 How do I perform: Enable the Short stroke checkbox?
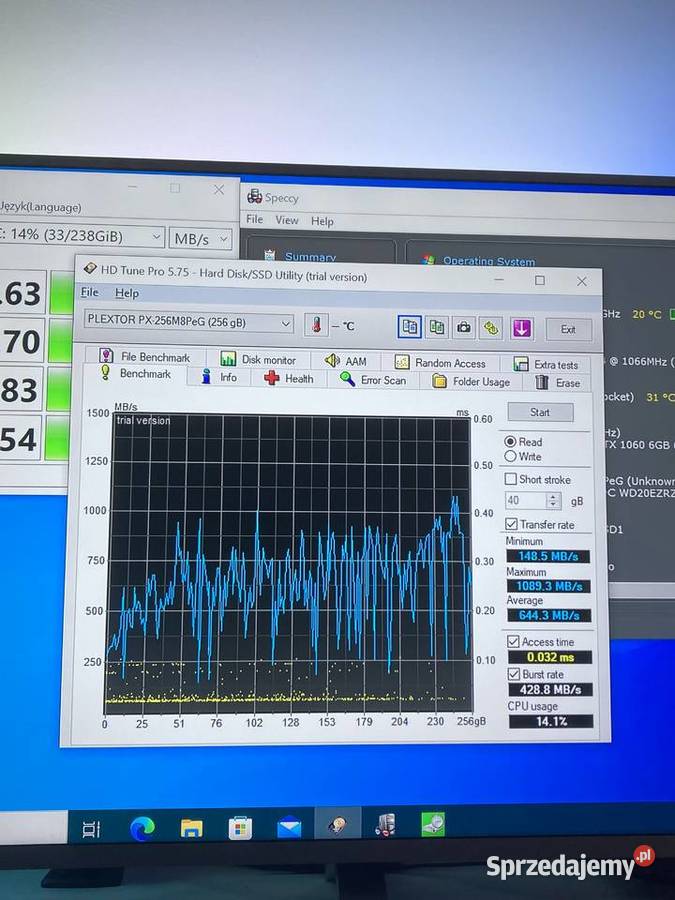(x=512, y=479)
